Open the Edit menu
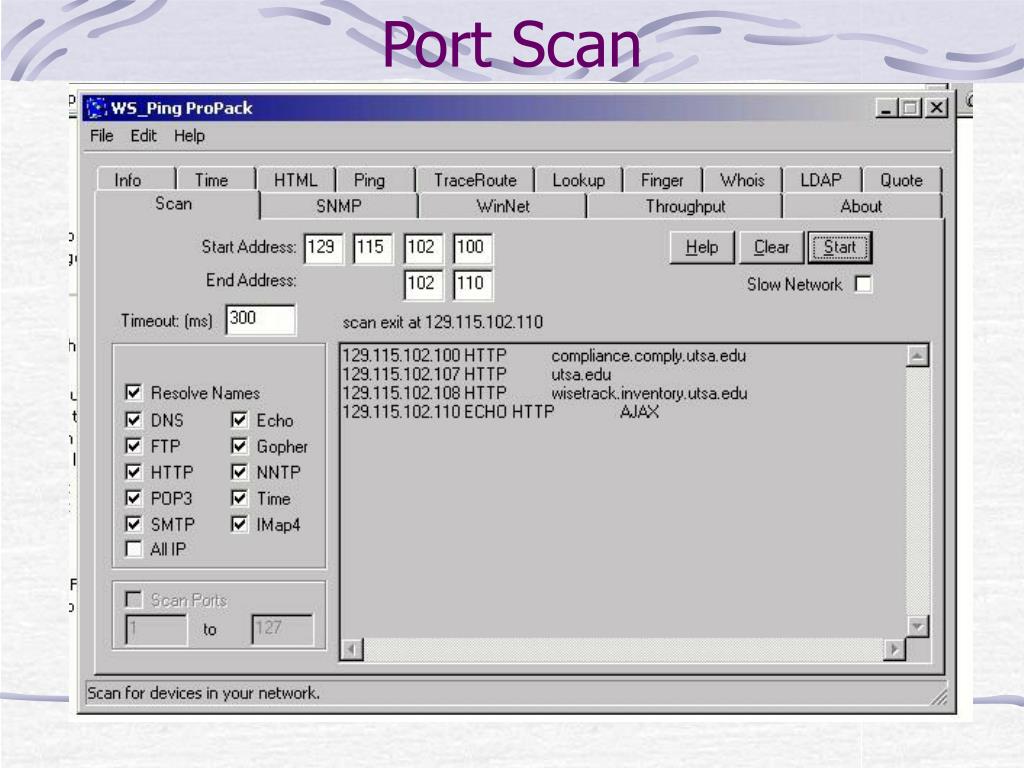This screenshot has height=768, width=1024. coord(143,136)
